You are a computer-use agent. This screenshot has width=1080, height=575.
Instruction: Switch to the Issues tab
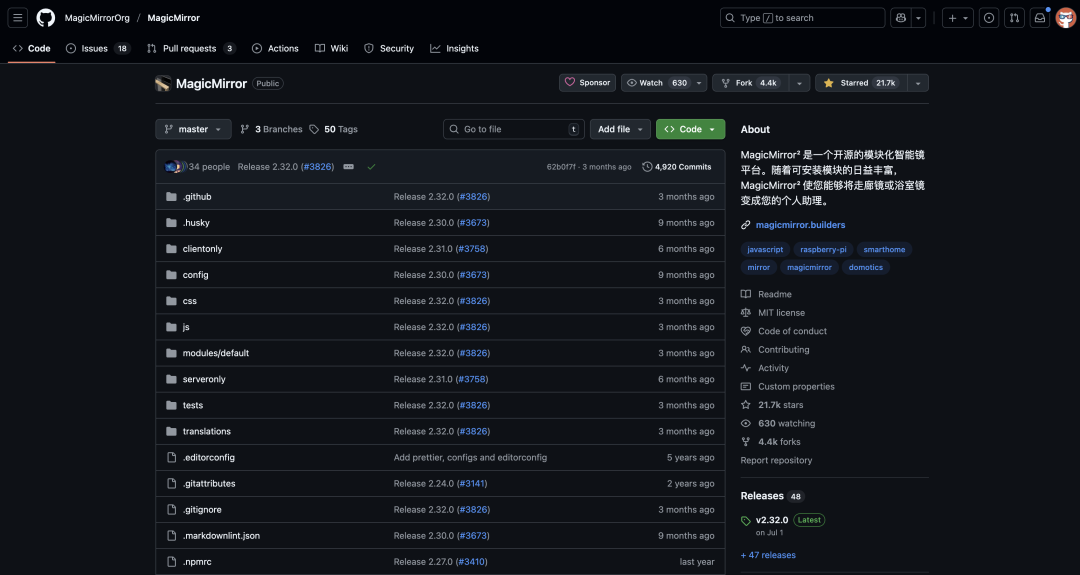tap(98, 48)
